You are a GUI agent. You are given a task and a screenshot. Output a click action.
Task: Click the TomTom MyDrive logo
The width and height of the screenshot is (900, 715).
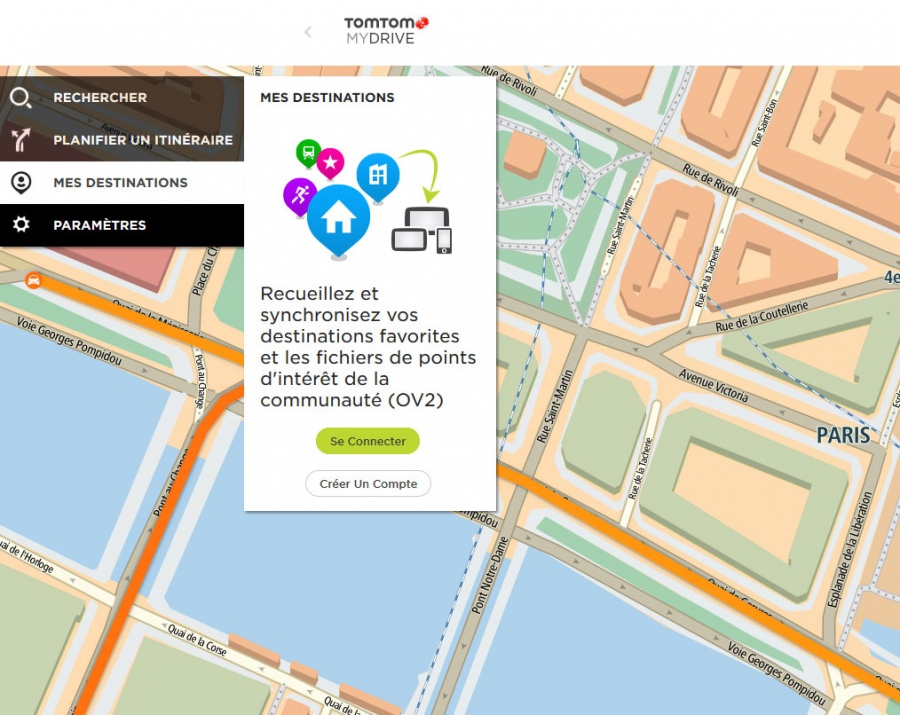point(386,31)
